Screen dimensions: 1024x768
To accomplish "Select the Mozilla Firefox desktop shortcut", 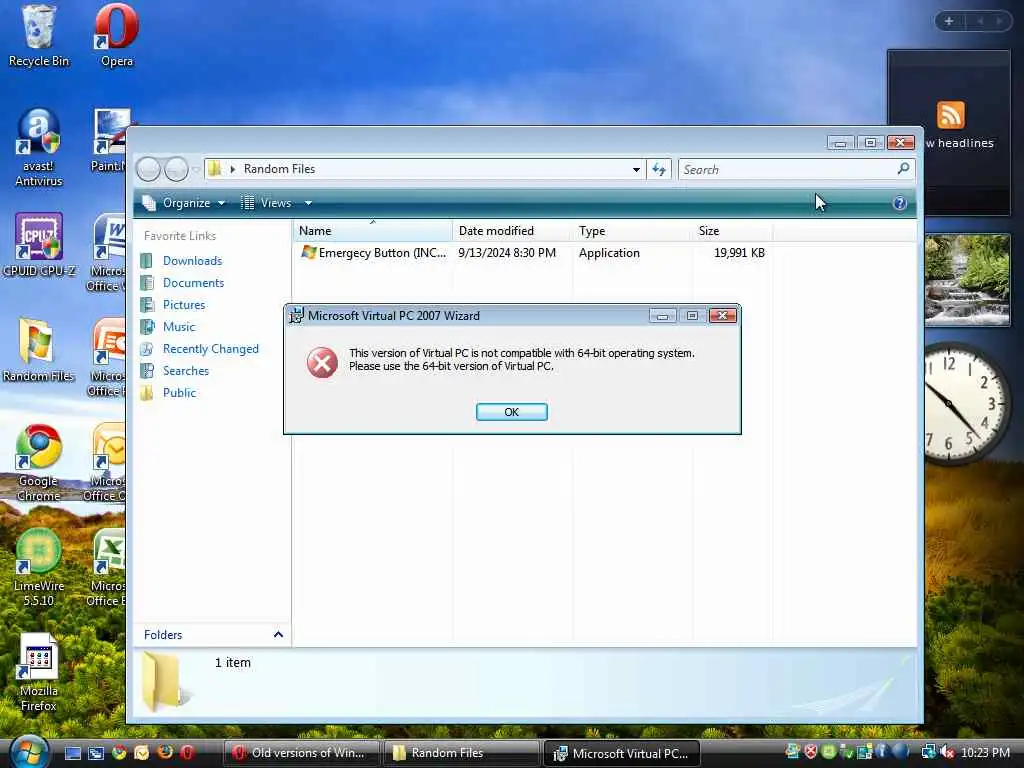I will [x=39, y=673].
